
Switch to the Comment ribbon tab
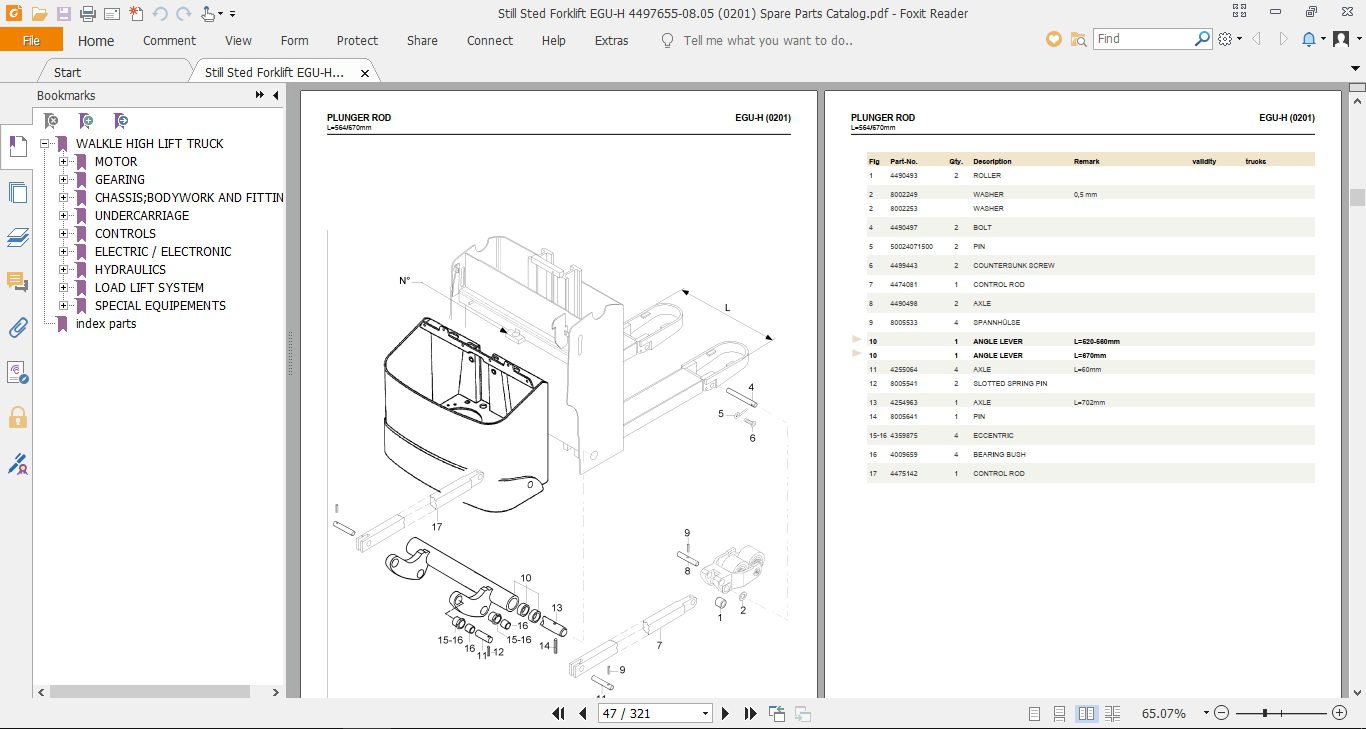pyautogui.click(x=169, y=41)
